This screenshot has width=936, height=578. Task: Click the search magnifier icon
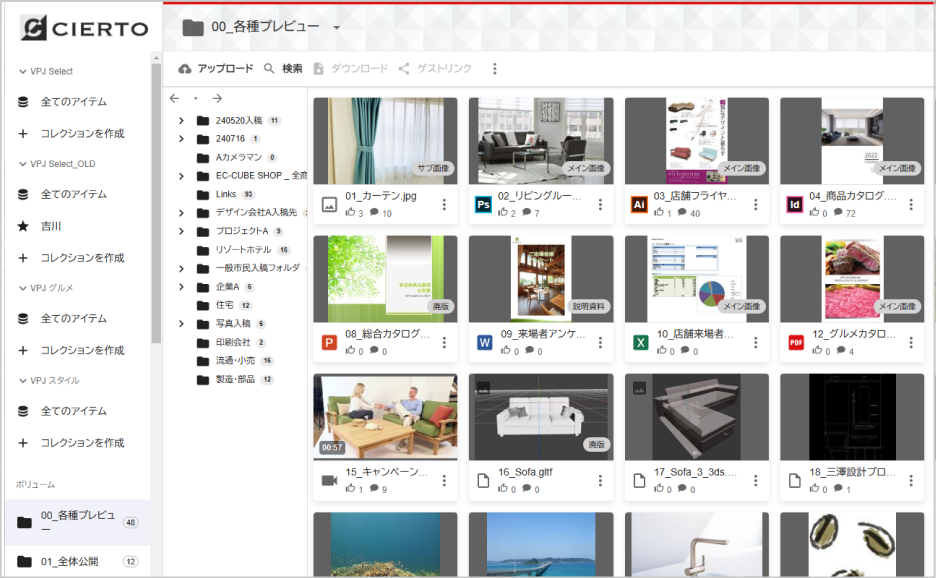[x=269, y=69]
